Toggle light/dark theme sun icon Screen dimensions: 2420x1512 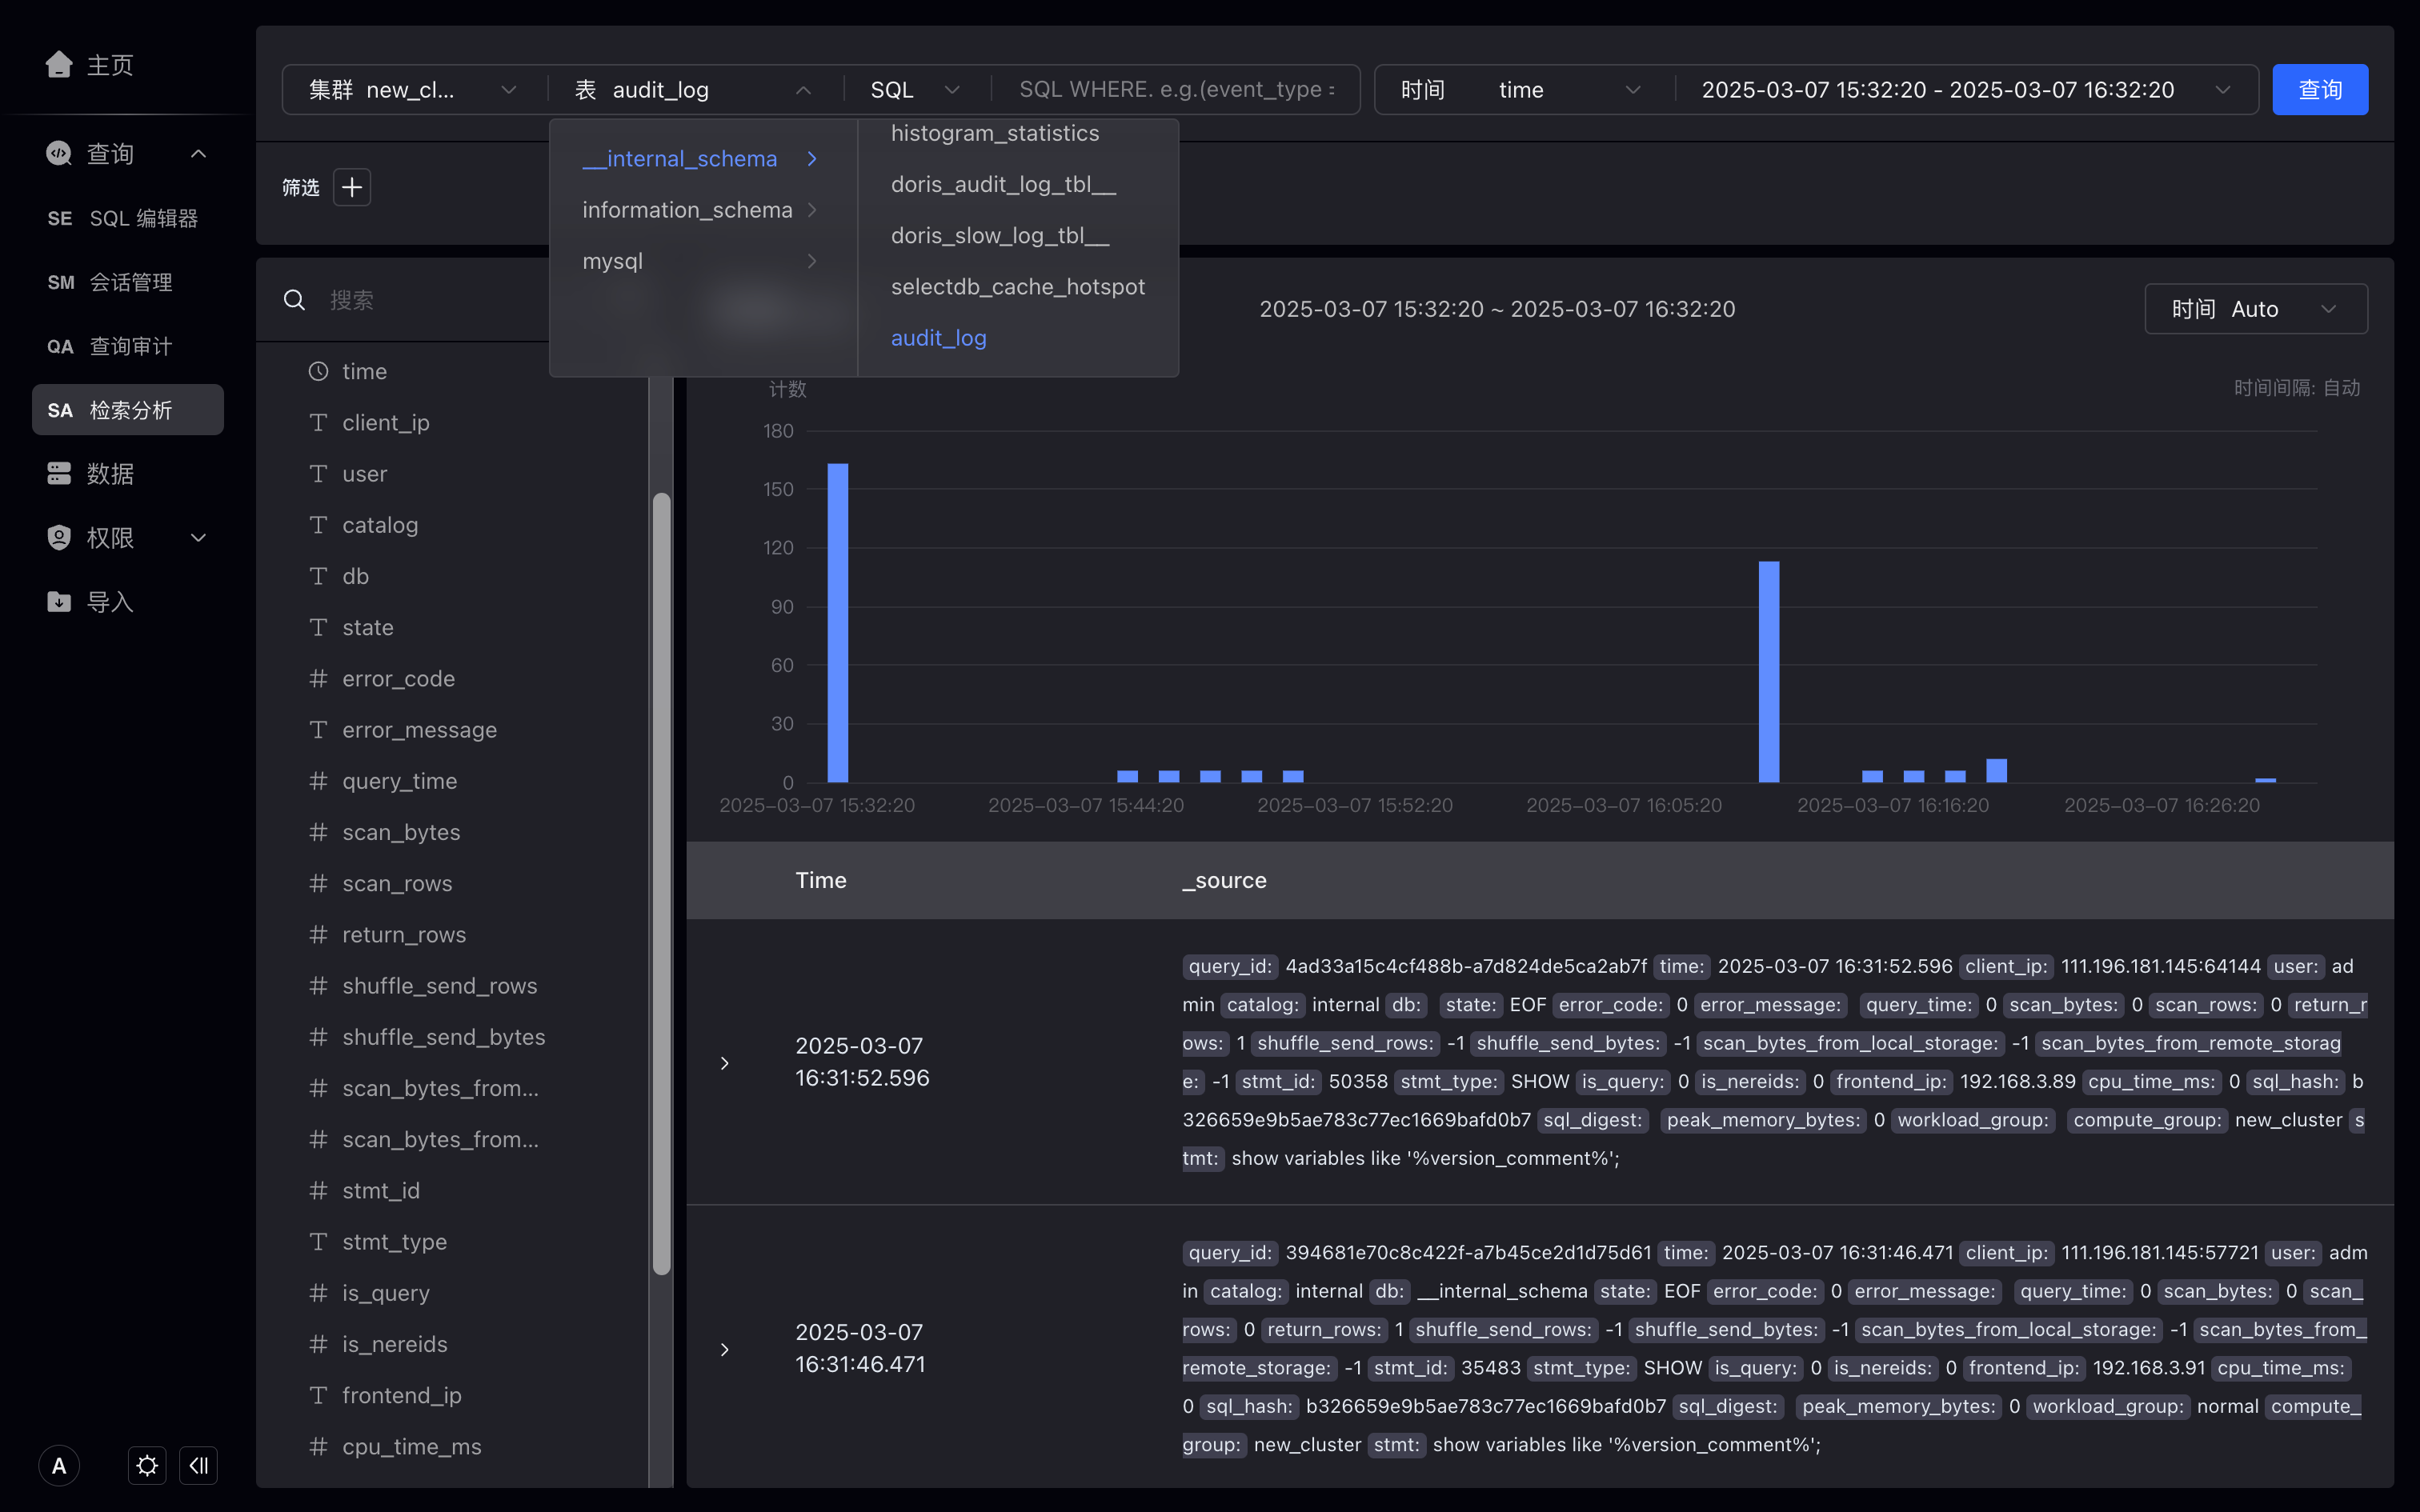click(147, 1466)
